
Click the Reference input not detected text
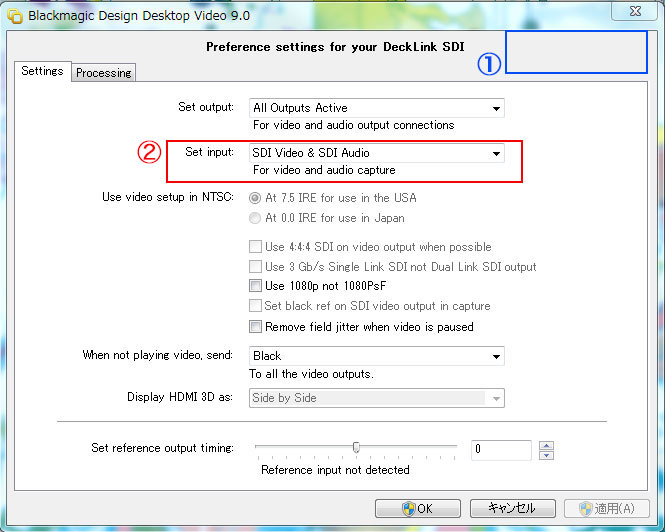pos(335,470)
